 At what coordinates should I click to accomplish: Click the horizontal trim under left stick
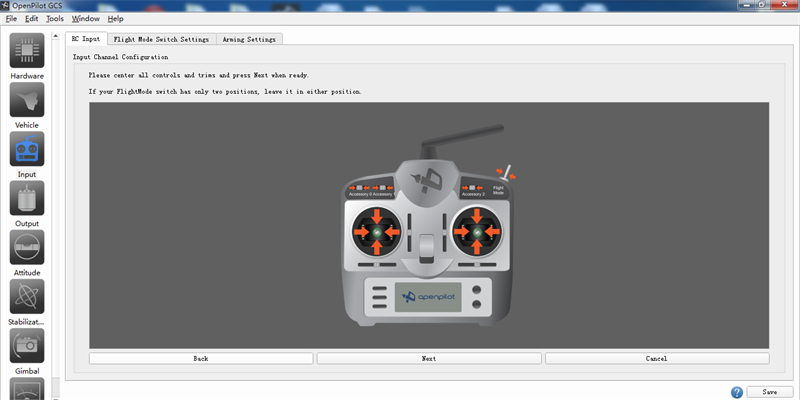point(377,265)
